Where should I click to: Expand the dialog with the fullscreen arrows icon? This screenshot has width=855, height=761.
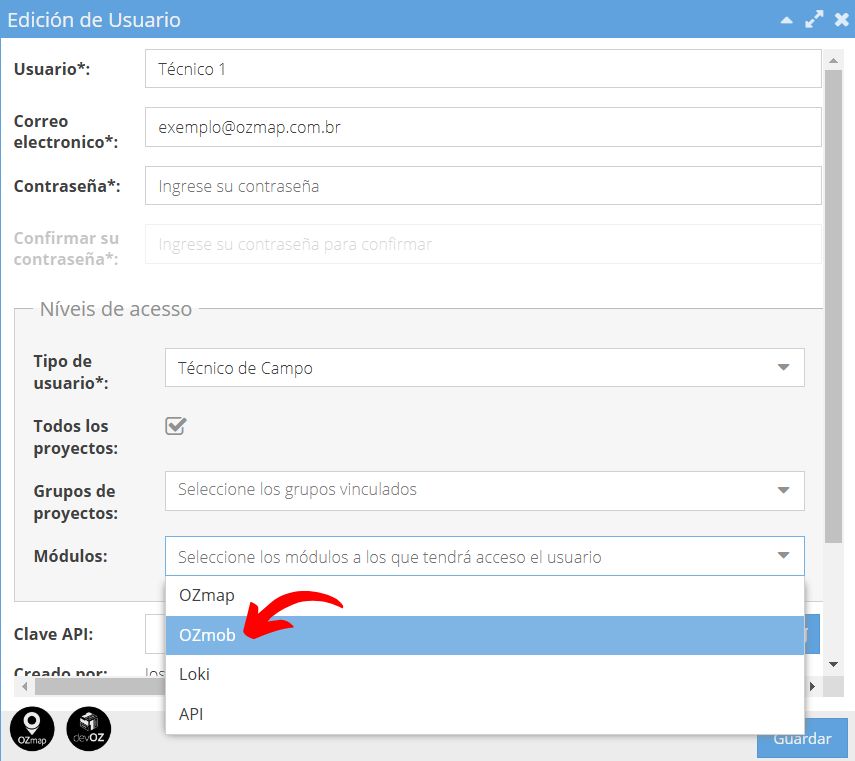click(x=814, y=20)
